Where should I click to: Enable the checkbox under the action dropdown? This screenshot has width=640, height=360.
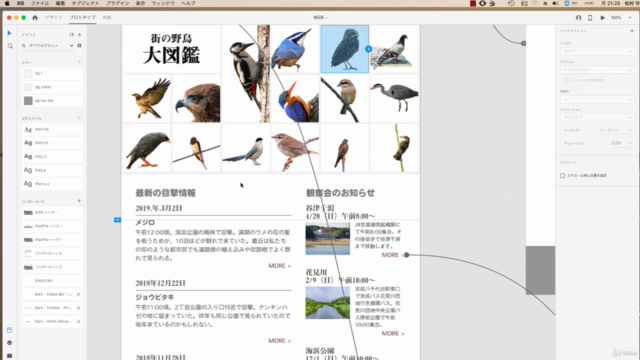coord(566,80)
